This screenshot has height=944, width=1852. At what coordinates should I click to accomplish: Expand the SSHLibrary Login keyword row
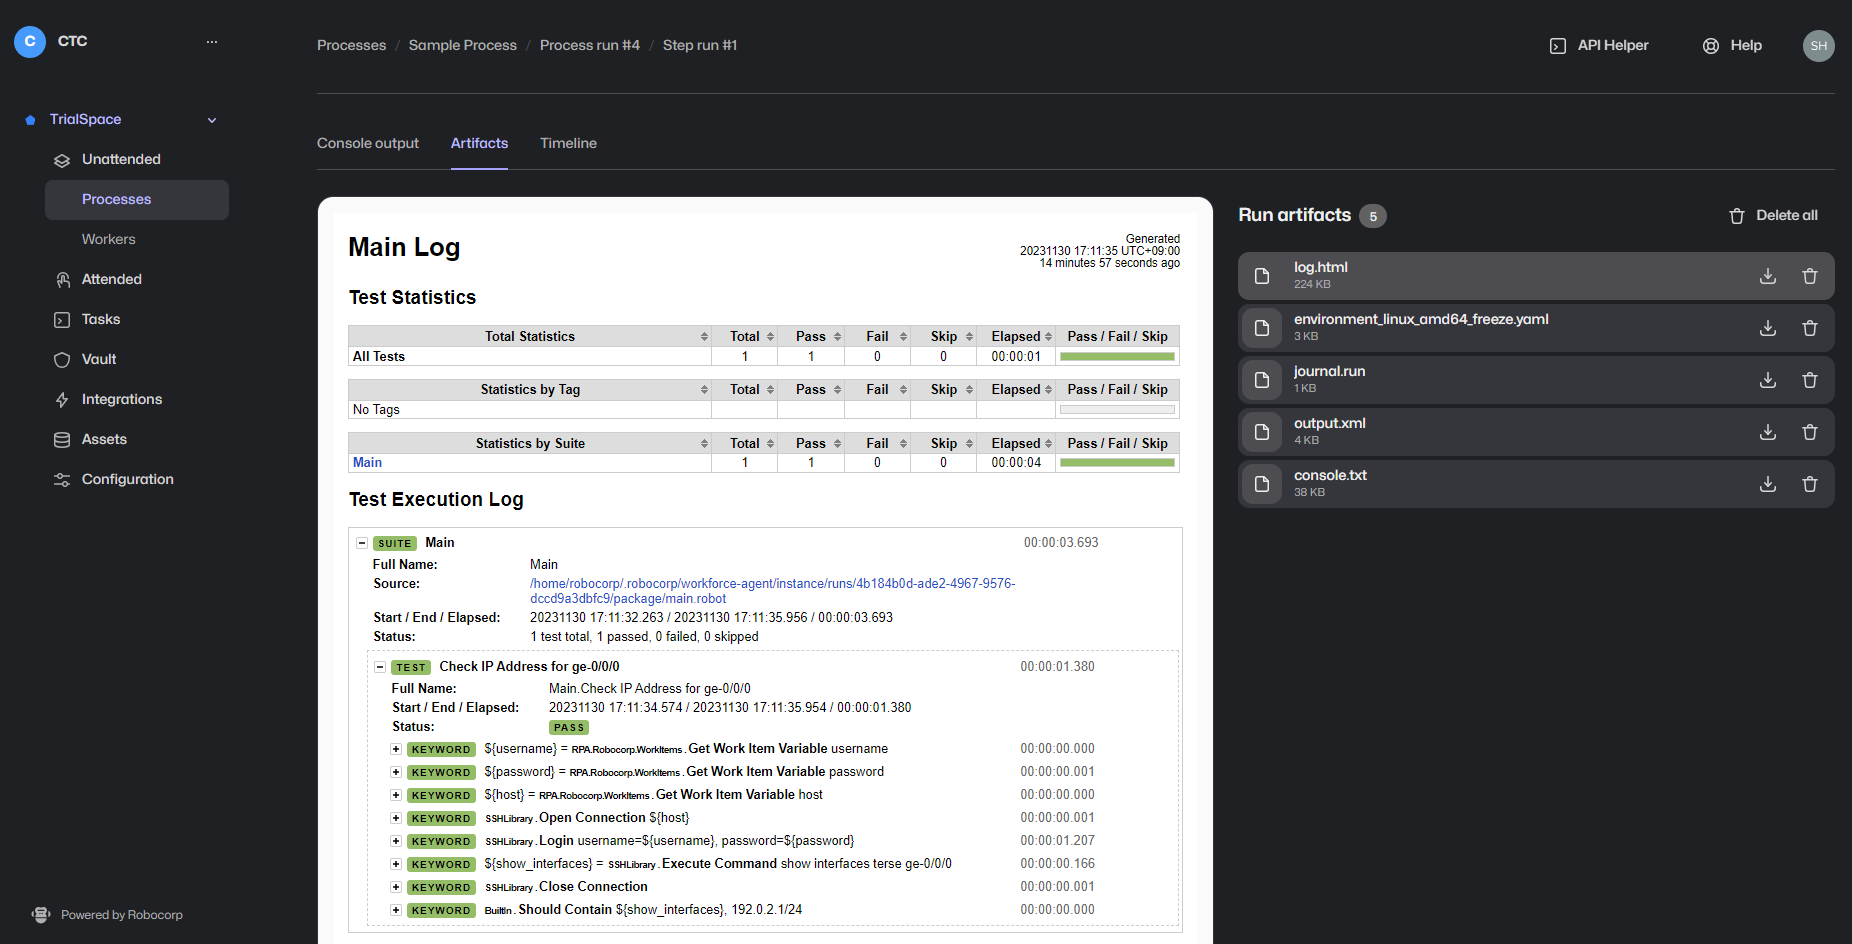coord(396,841)
